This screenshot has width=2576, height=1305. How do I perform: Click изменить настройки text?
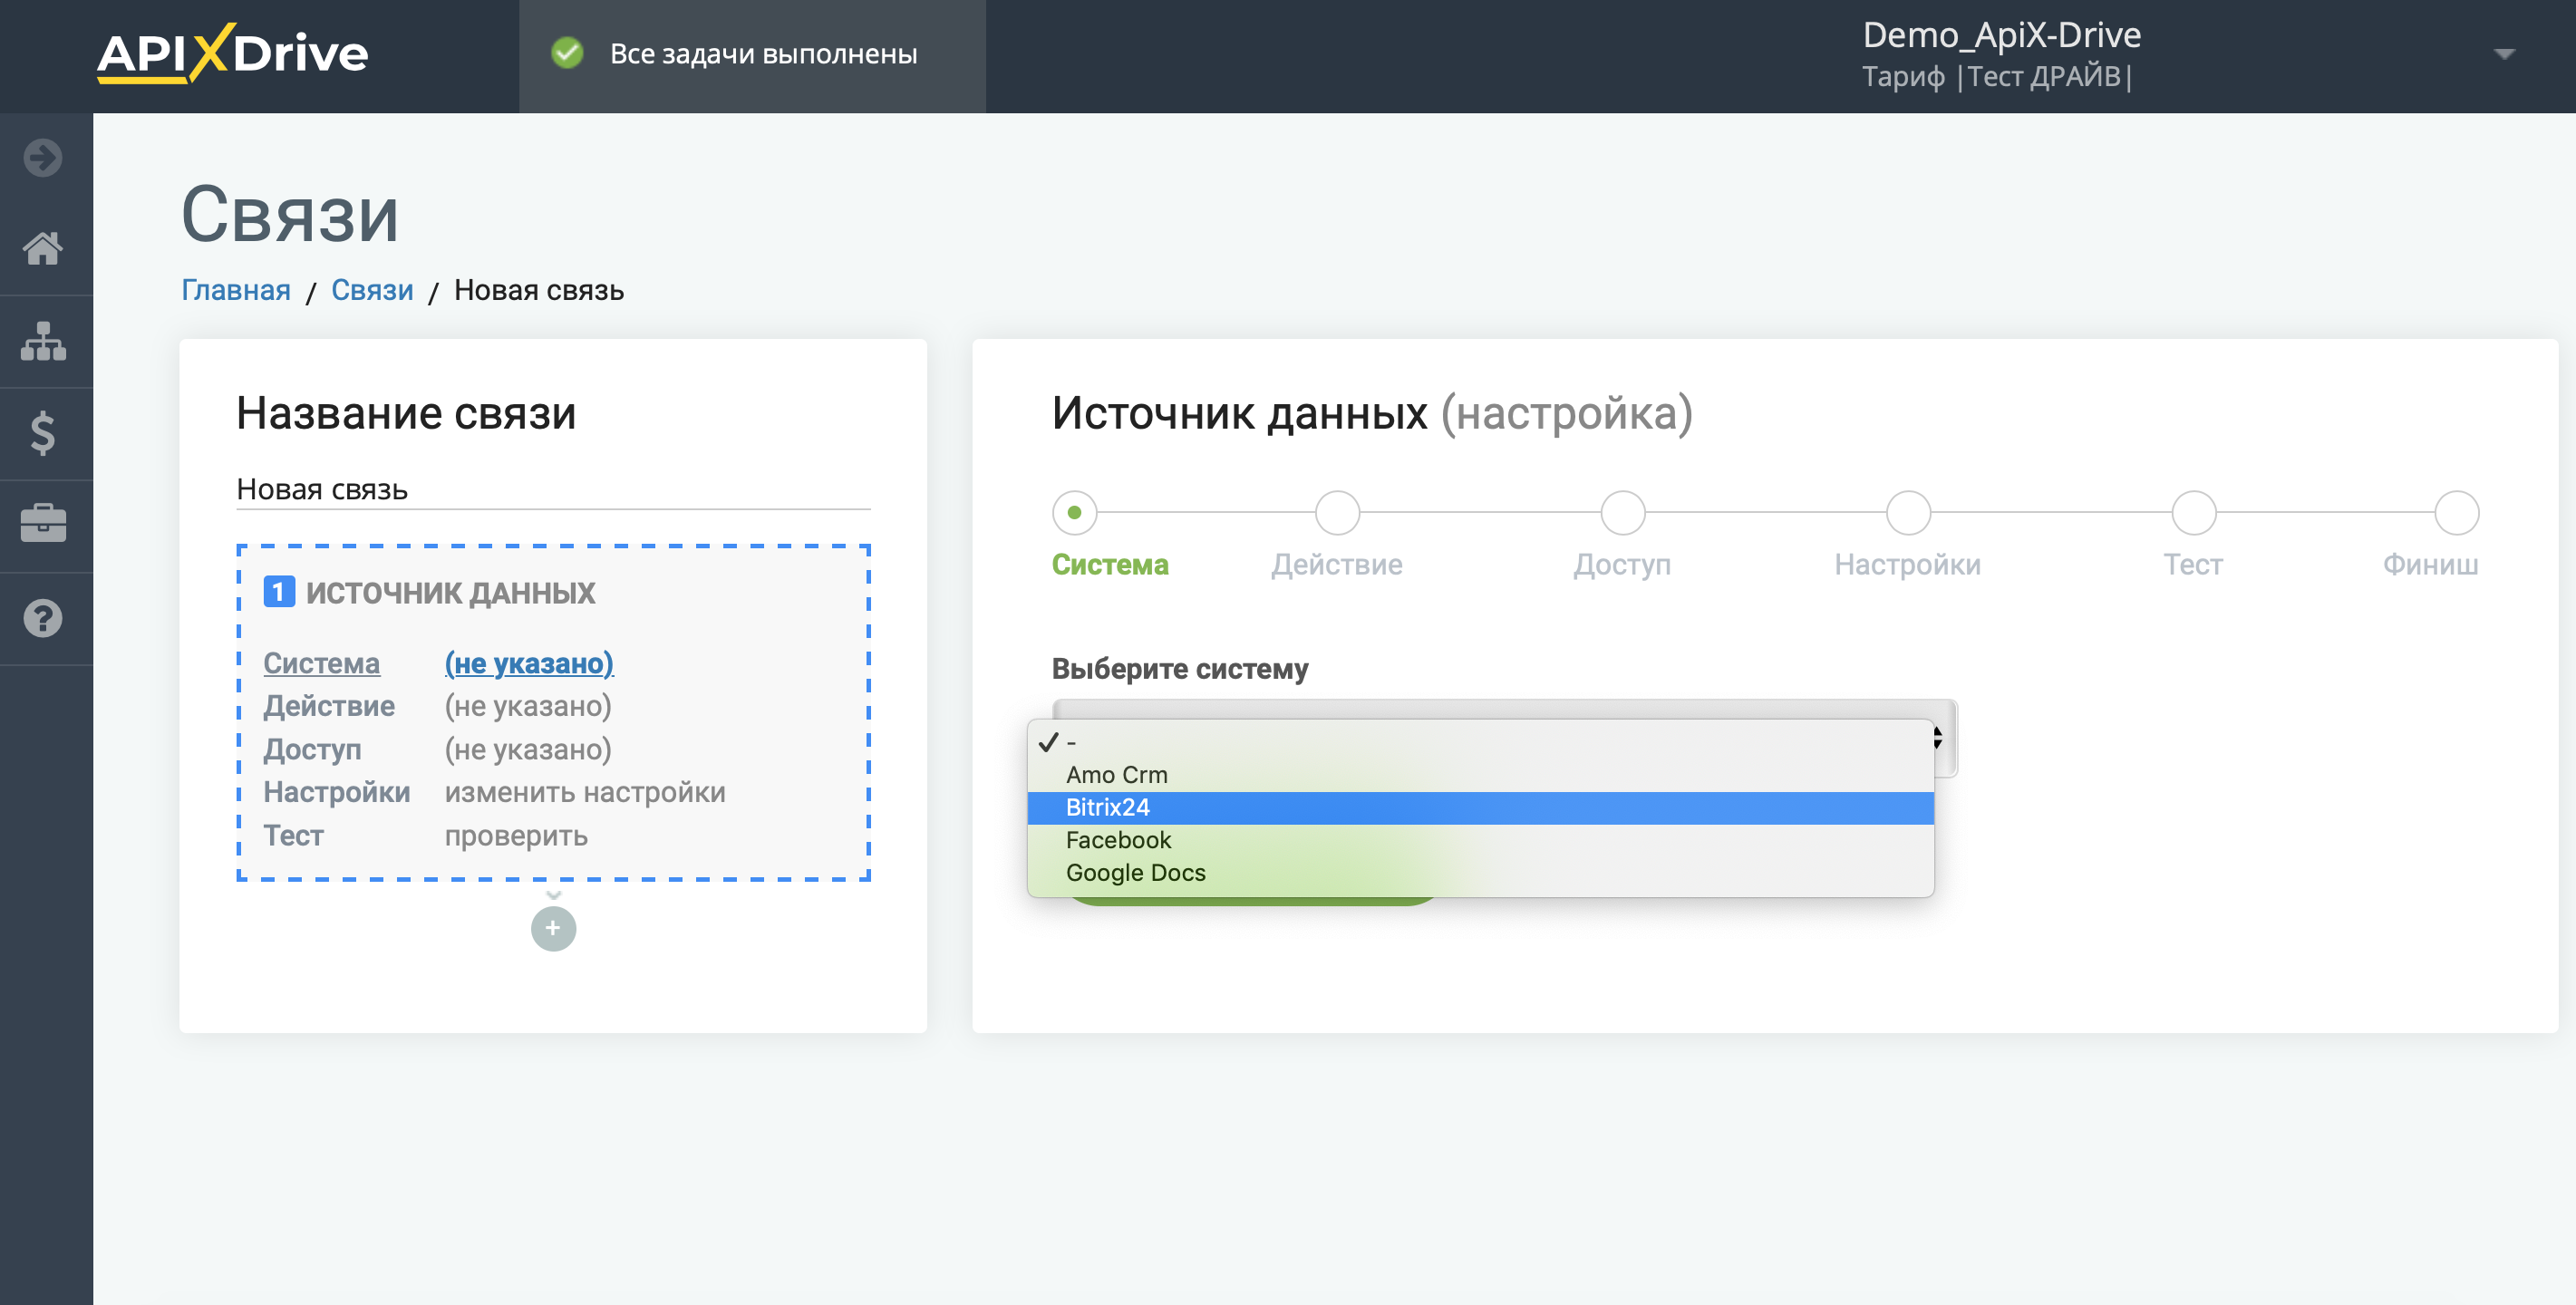tap(585, 792)
